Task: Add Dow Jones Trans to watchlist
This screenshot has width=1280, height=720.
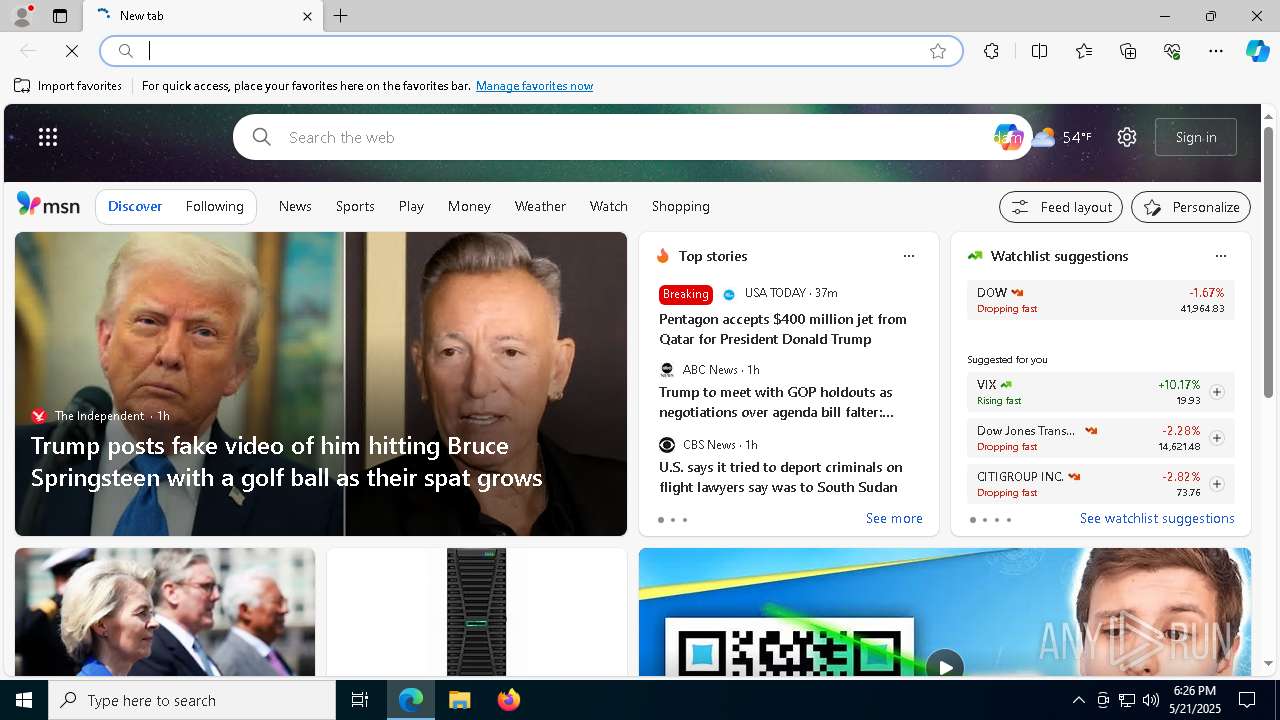Action: point(1217,438)
